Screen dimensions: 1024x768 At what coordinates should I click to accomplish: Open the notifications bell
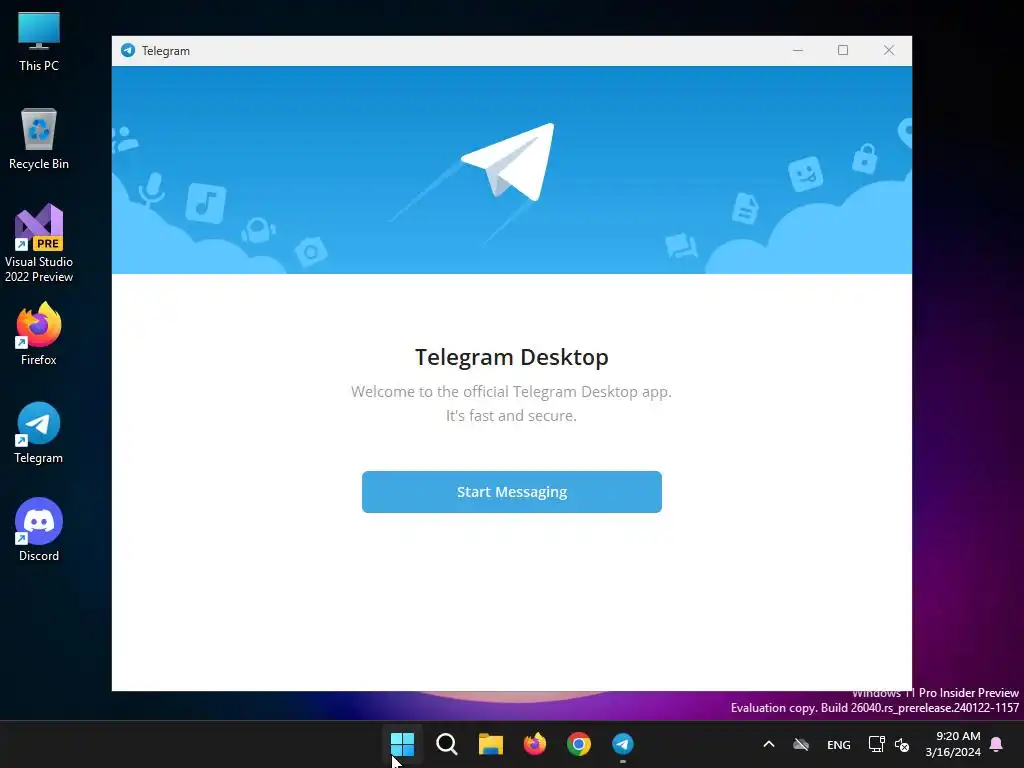click(x=997, y=744)
